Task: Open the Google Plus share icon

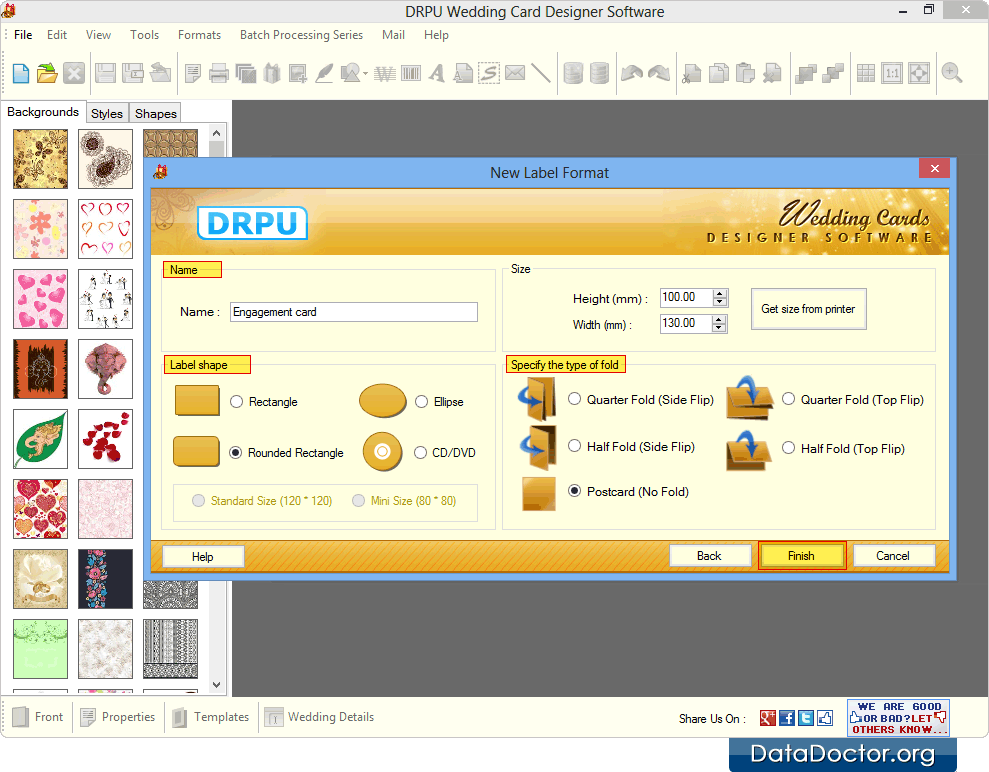Action: [768, 718]
